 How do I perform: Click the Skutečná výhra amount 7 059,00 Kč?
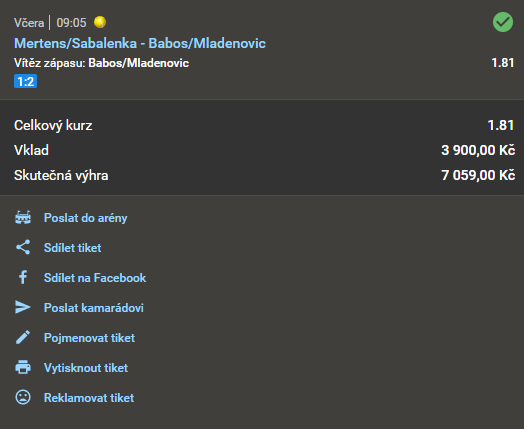[478, 175]
